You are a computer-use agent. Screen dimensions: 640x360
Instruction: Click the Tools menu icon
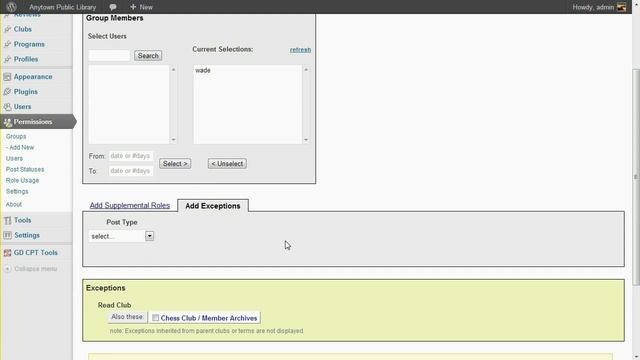7,220
